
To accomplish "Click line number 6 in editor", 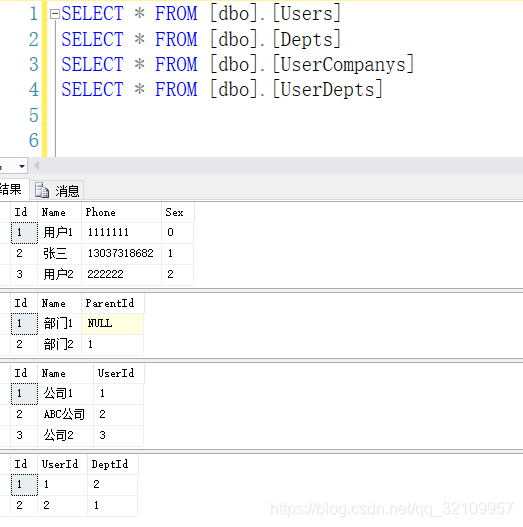I will (x=34, y=140).
